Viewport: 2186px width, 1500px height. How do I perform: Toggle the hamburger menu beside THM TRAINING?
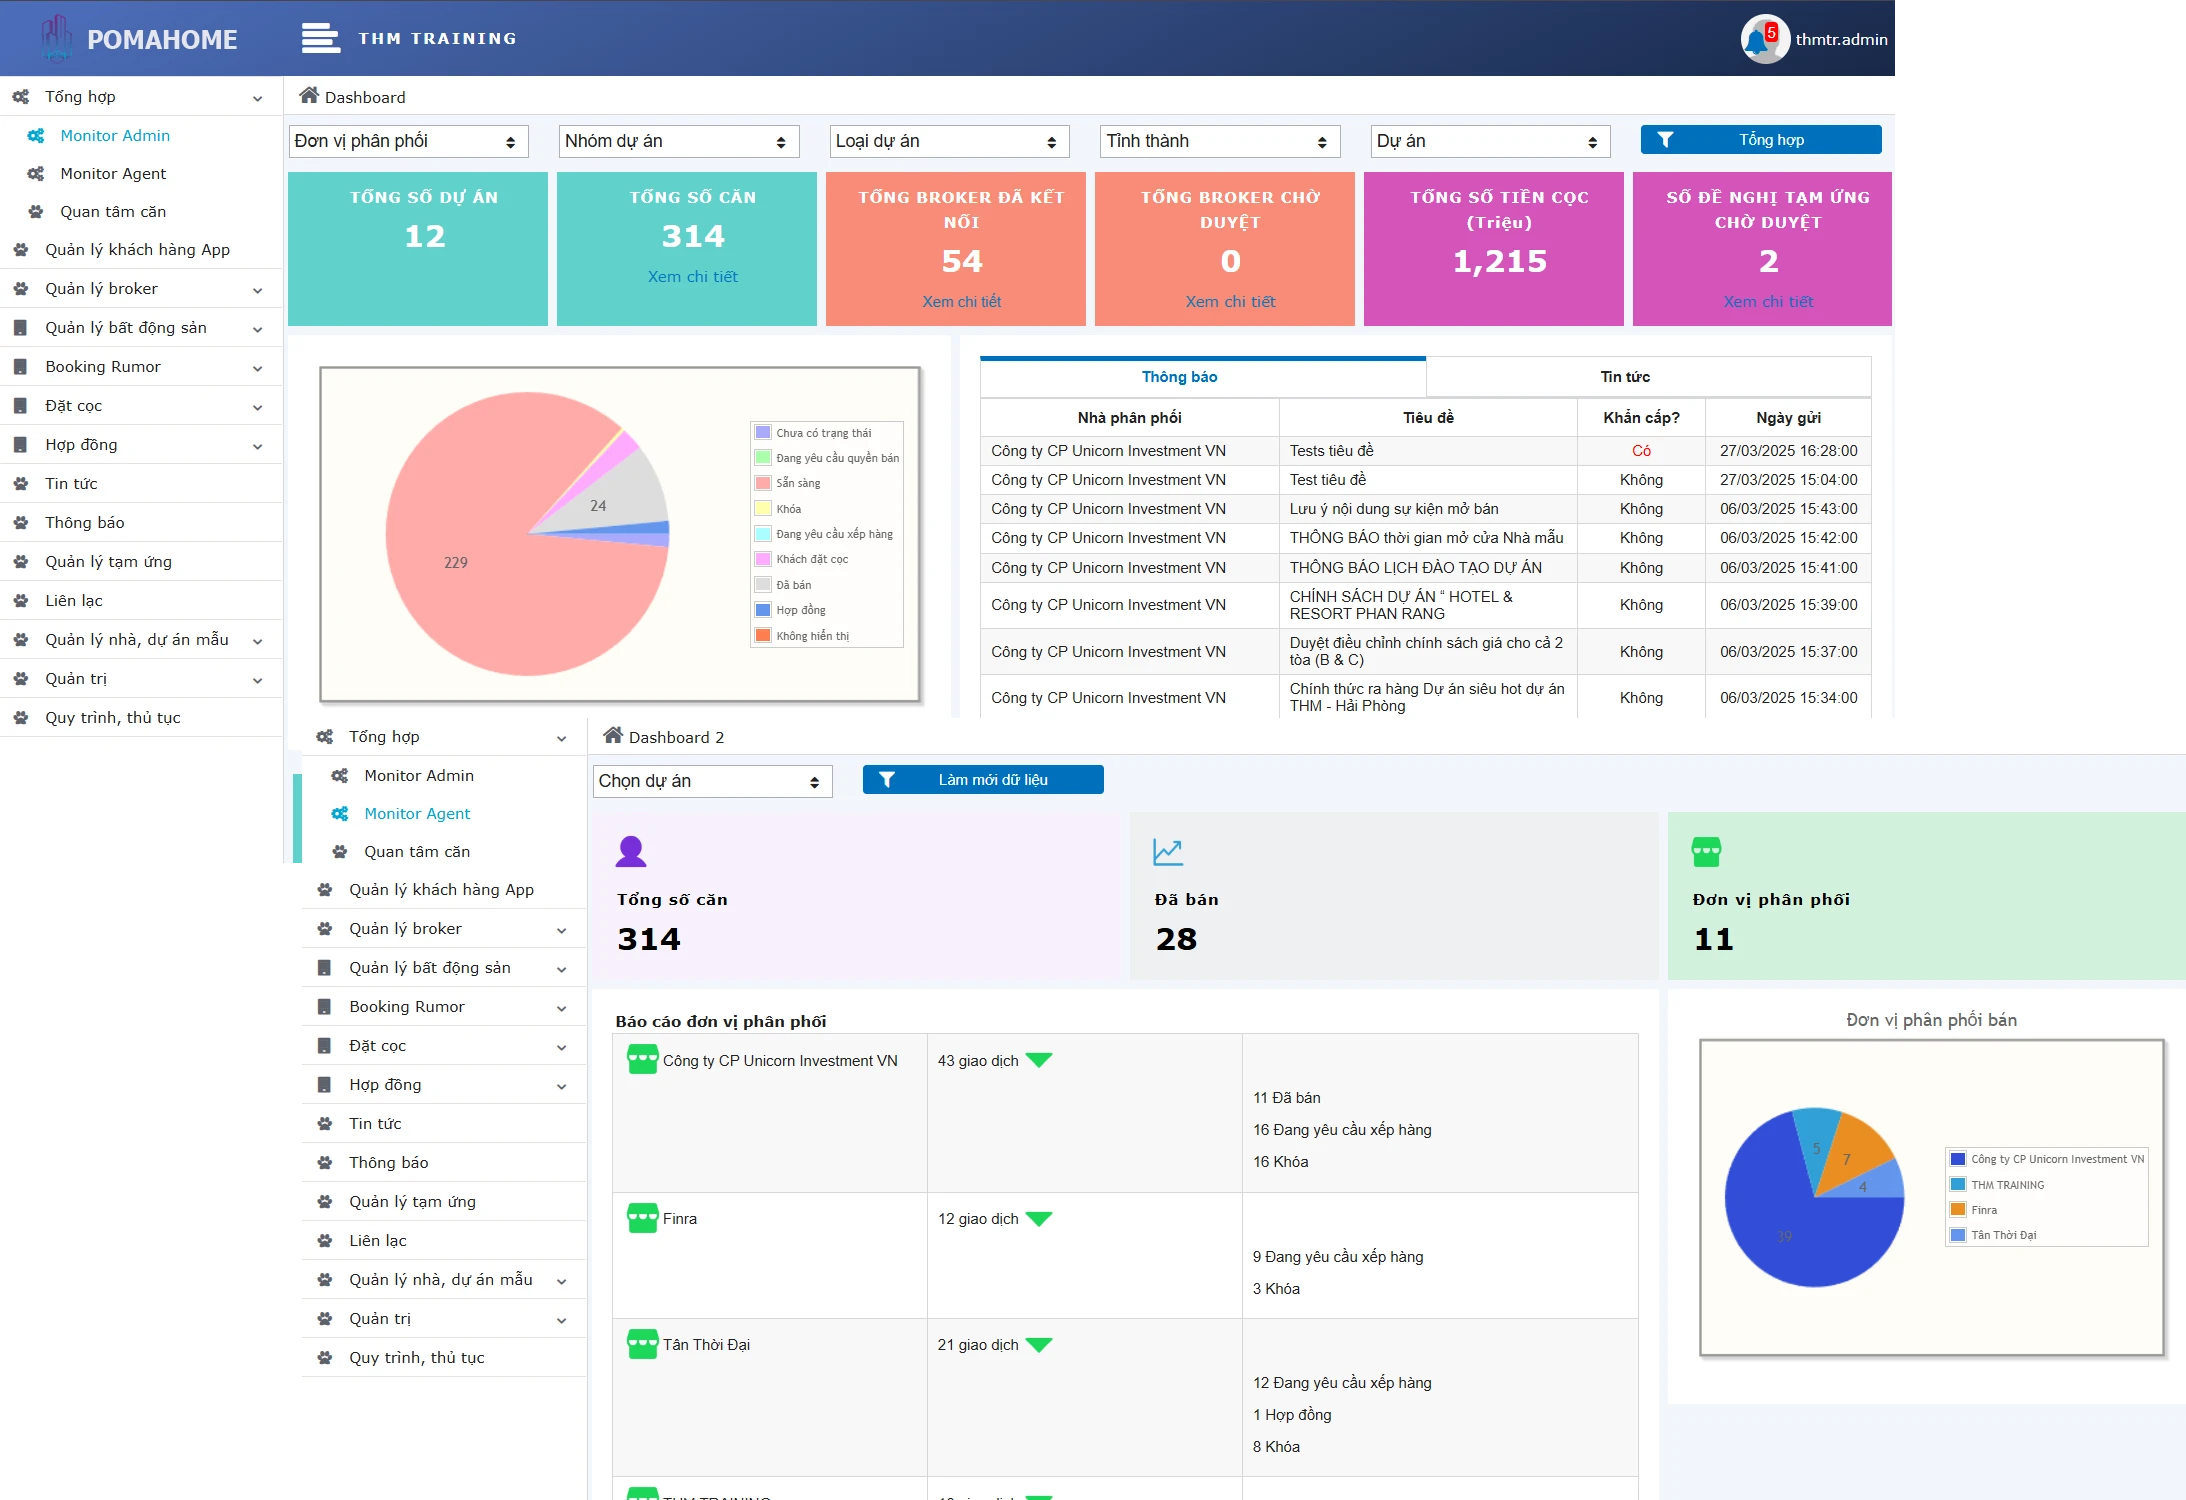pyautogui.click(x=320, y=38)
